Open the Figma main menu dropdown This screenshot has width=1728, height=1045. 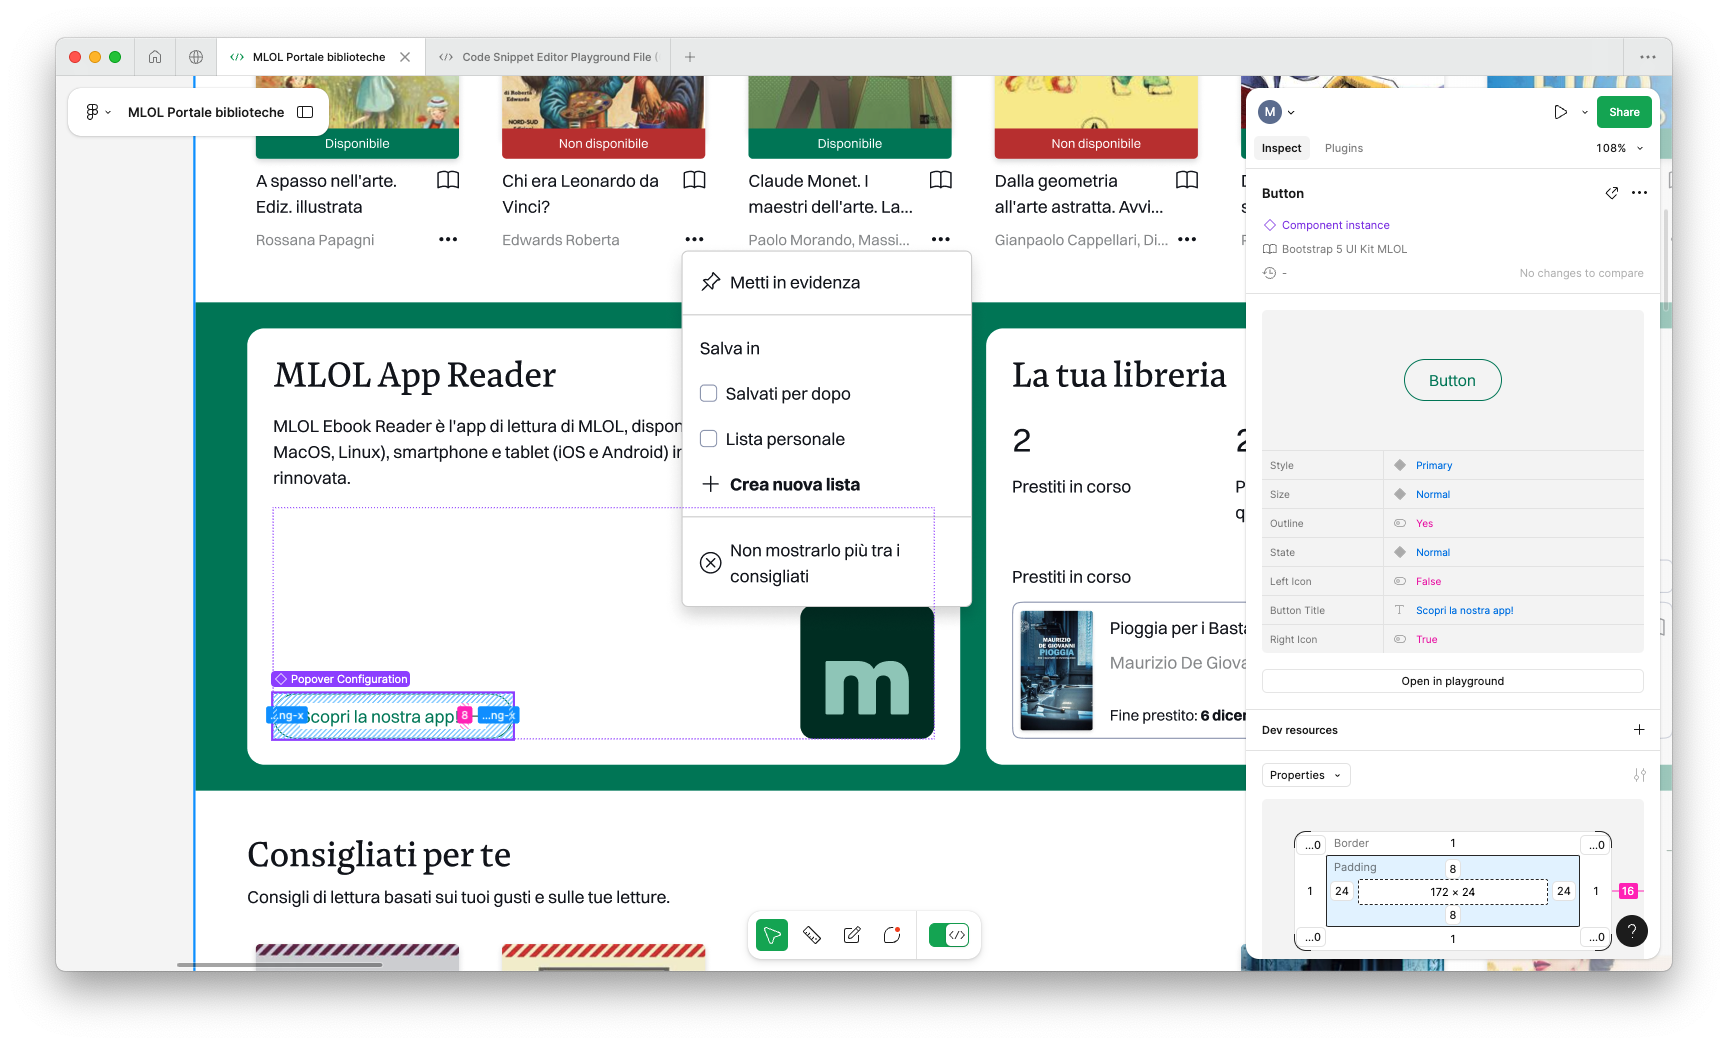(x=97, y=112)
